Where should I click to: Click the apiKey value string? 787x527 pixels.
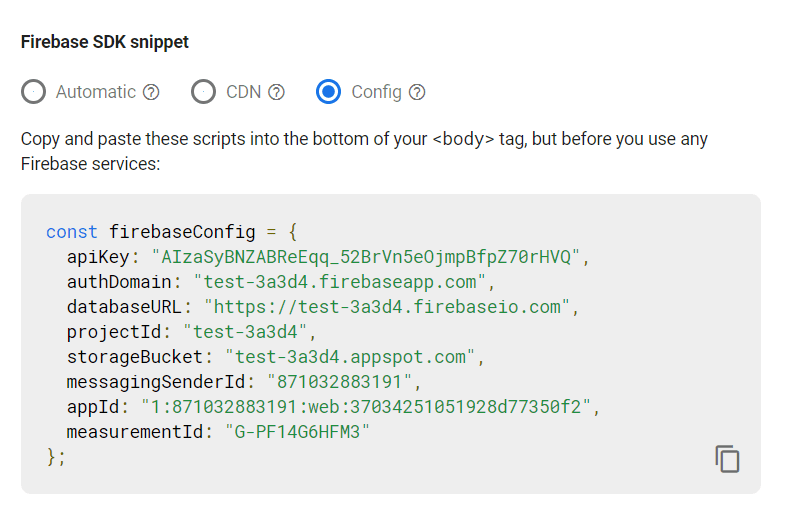tap(365, 256)
